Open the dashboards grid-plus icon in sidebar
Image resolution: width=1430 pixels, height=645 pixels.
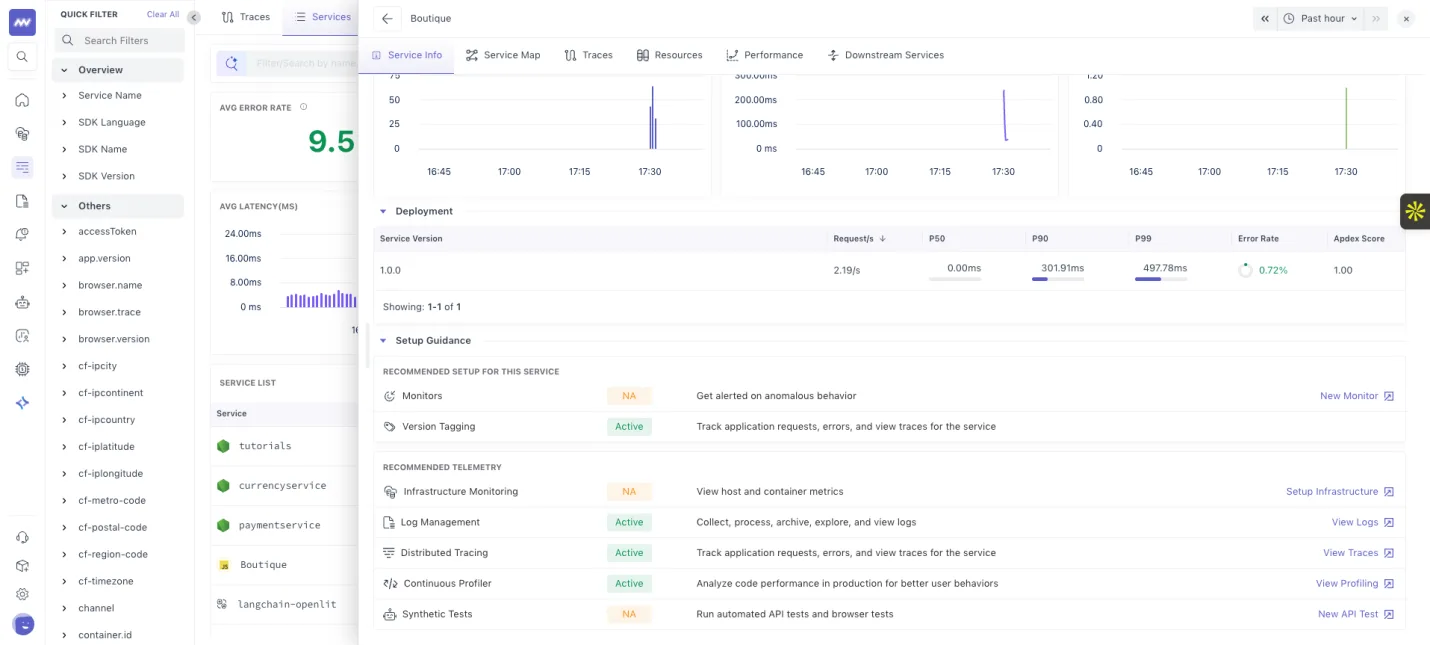click(22, 268)
